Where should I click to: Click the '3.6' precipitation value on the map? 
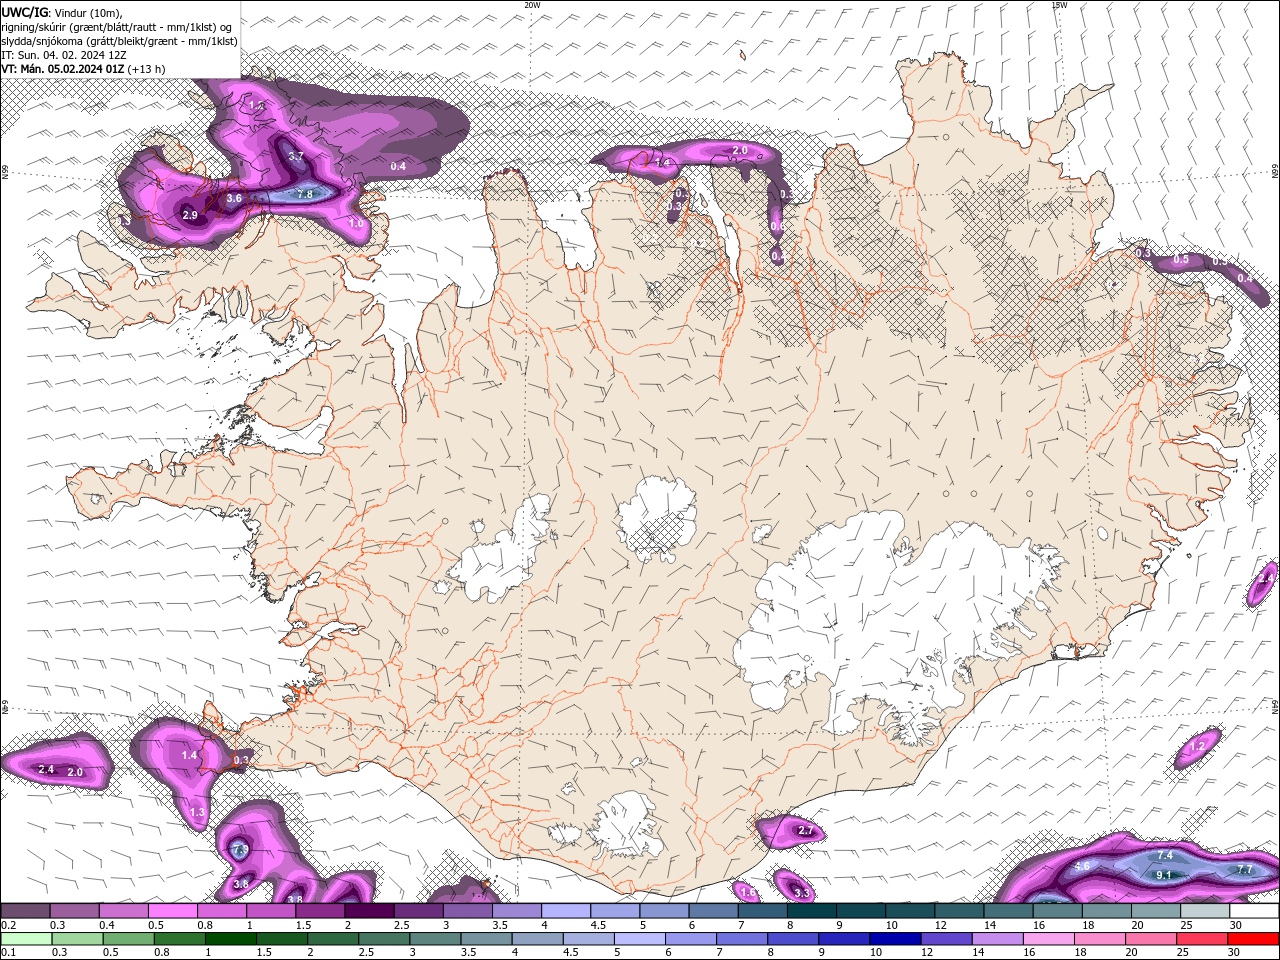[x=234, y=199]
